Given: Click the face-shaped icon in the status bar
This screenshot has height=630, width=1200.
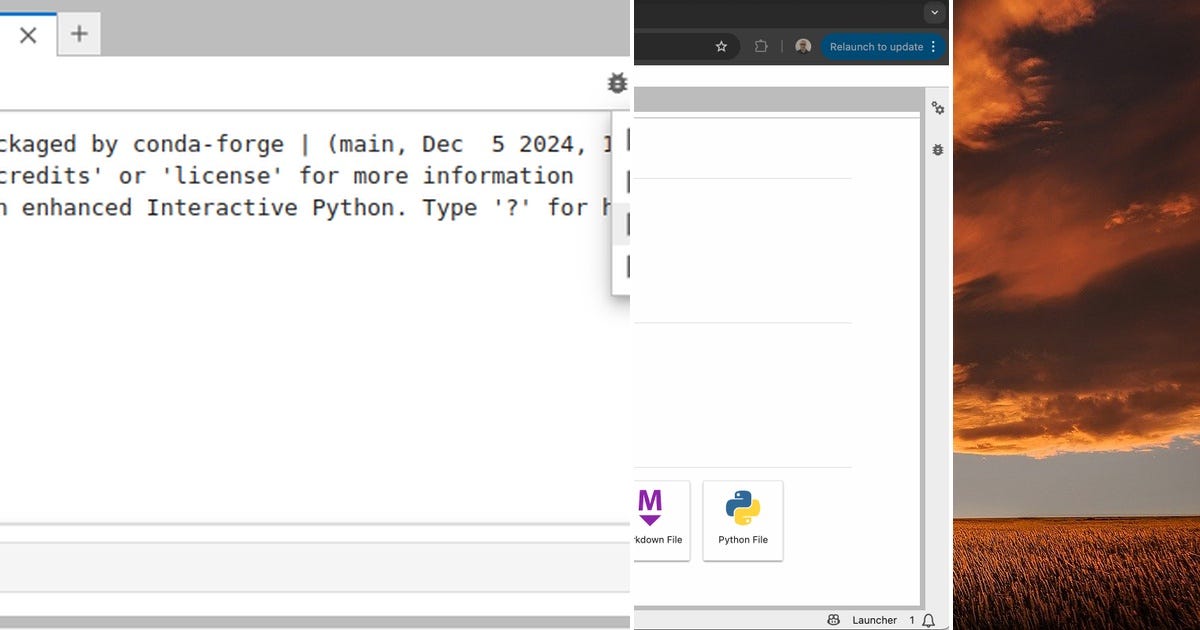Looking at the screenshot, I should click(x=834, y=620).
